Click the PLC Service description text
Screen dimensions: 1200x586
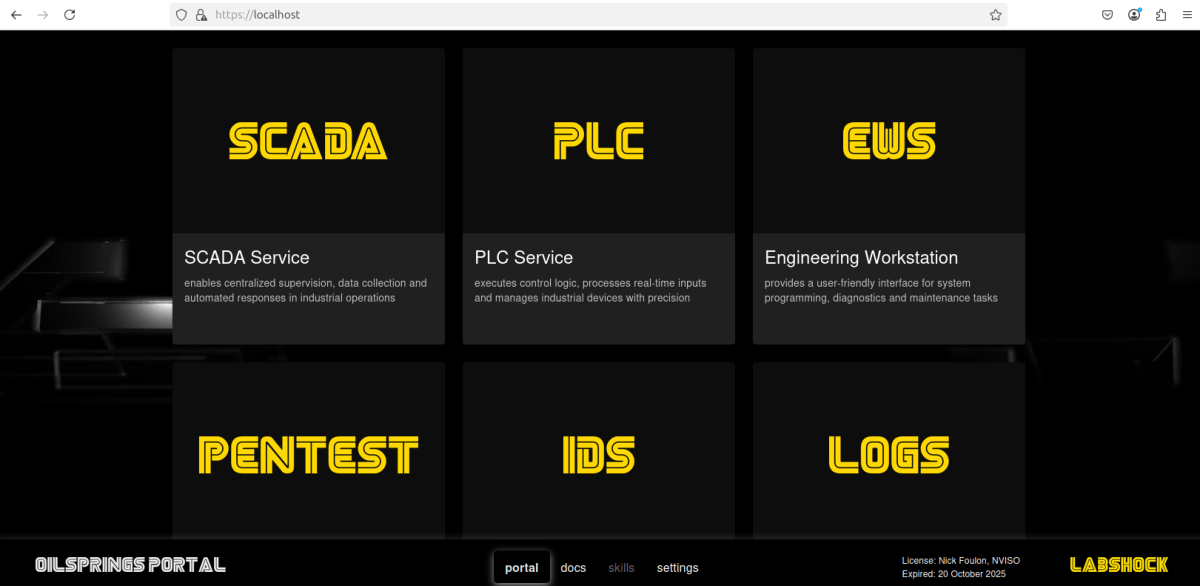[590, 290]
